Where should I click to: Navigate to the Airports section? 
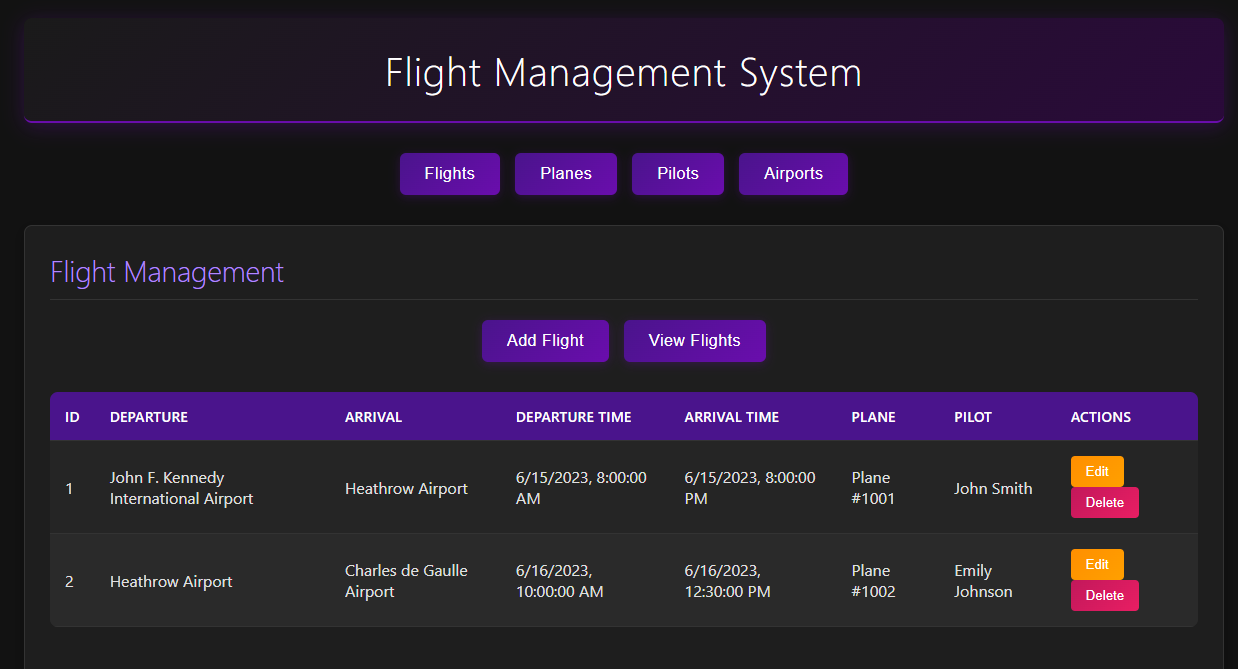(793, 174)
